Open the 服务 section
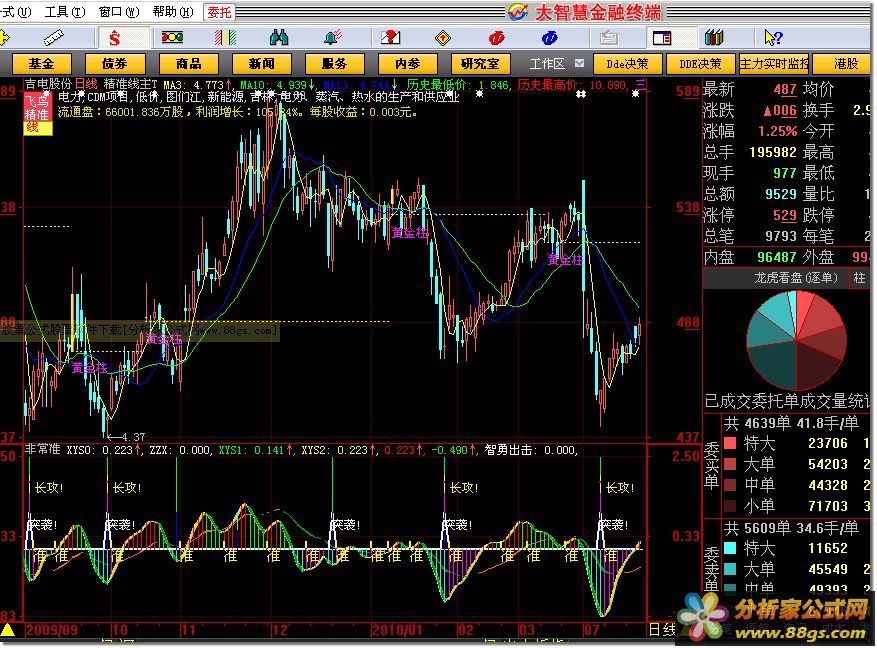The height and width of the screenshot is (648, 877). tap(334, 64)
